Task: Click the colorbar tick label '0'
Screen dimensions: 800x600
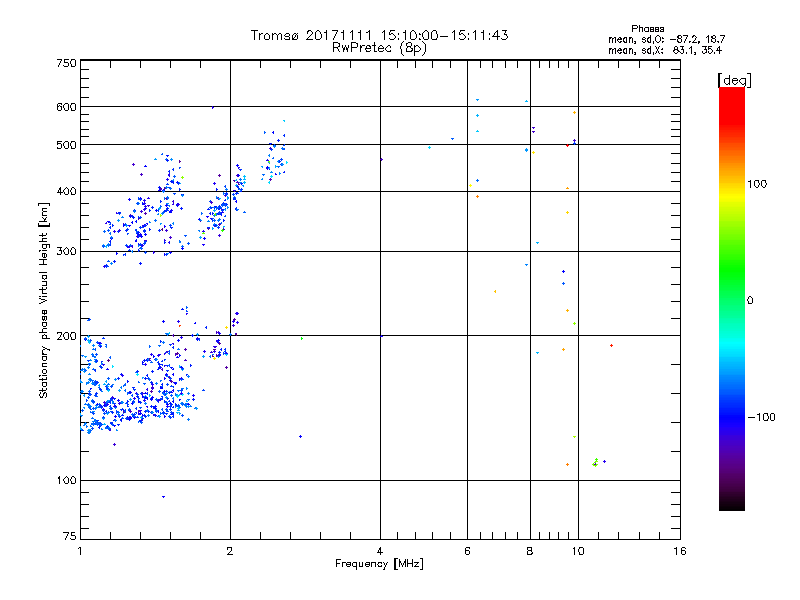Action: [750, 301]
